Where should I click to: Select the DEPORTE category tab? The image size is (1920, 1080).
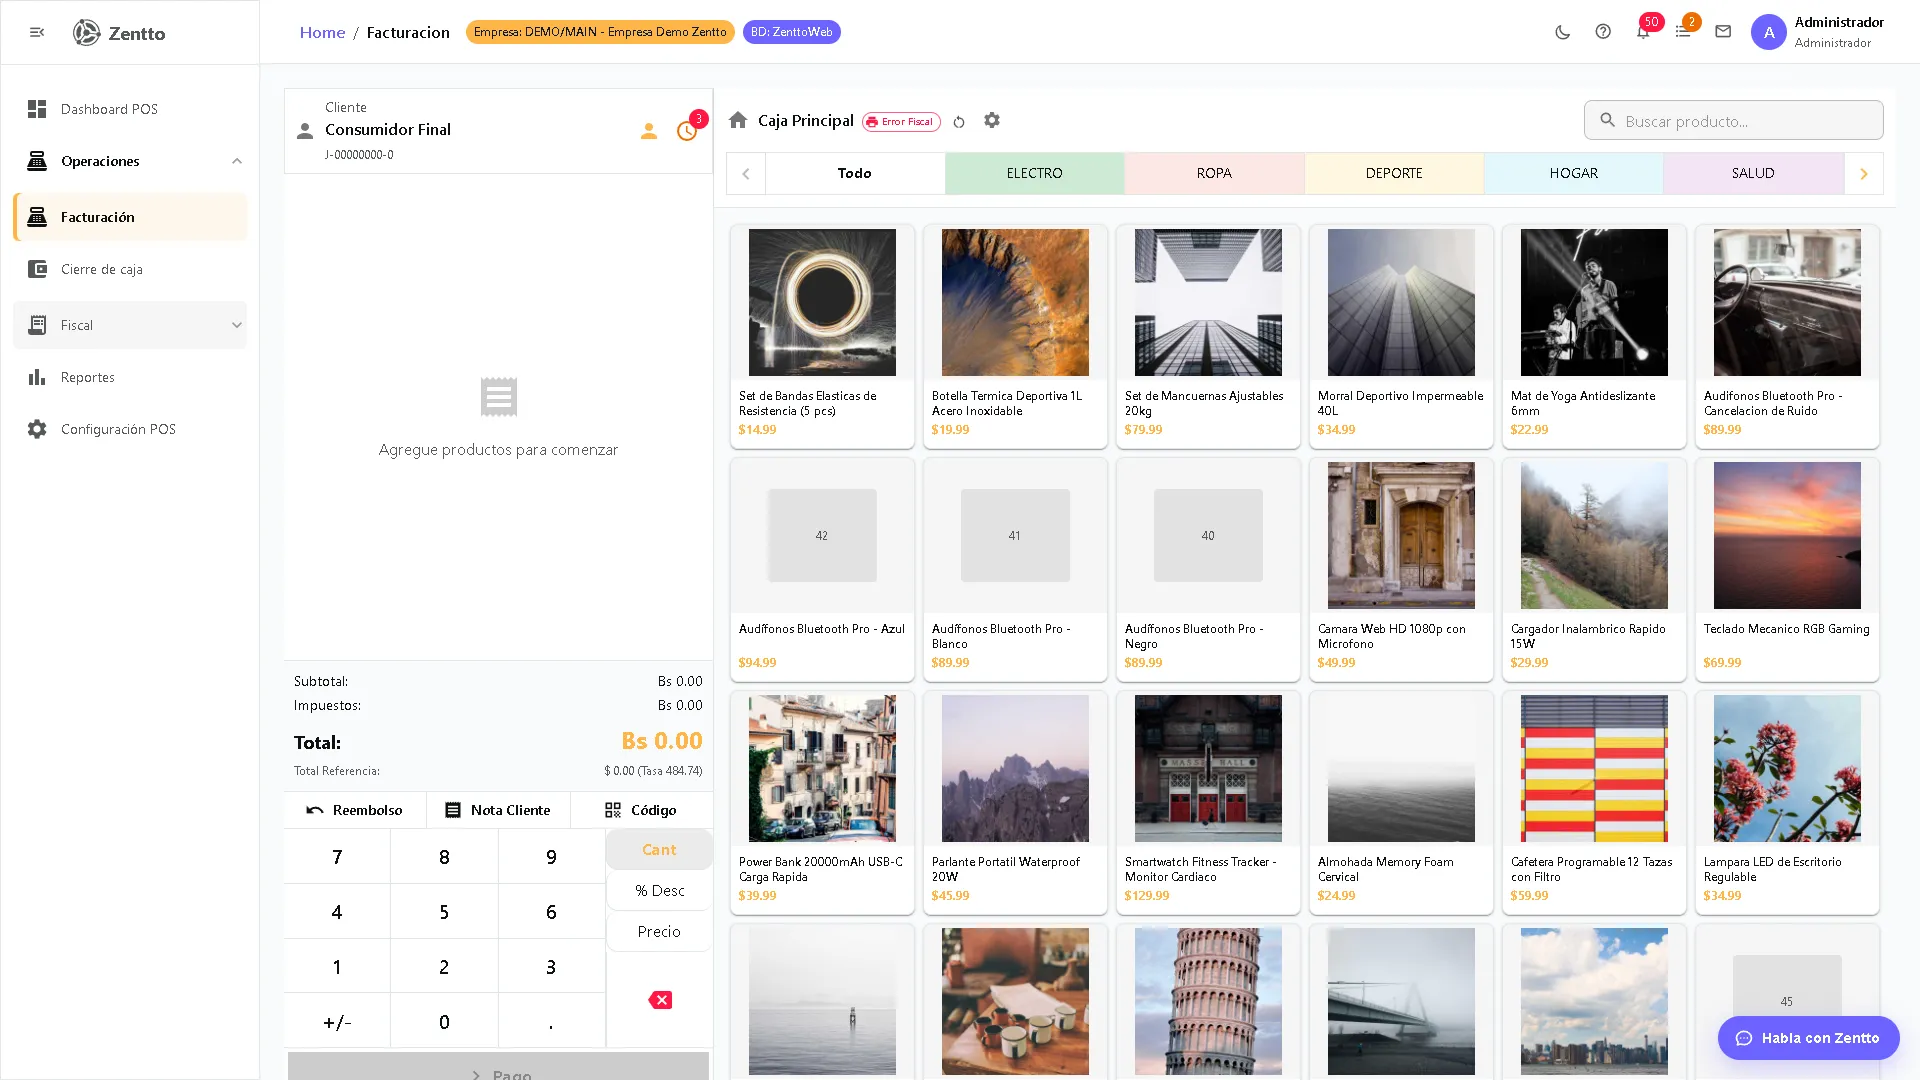1394,174
